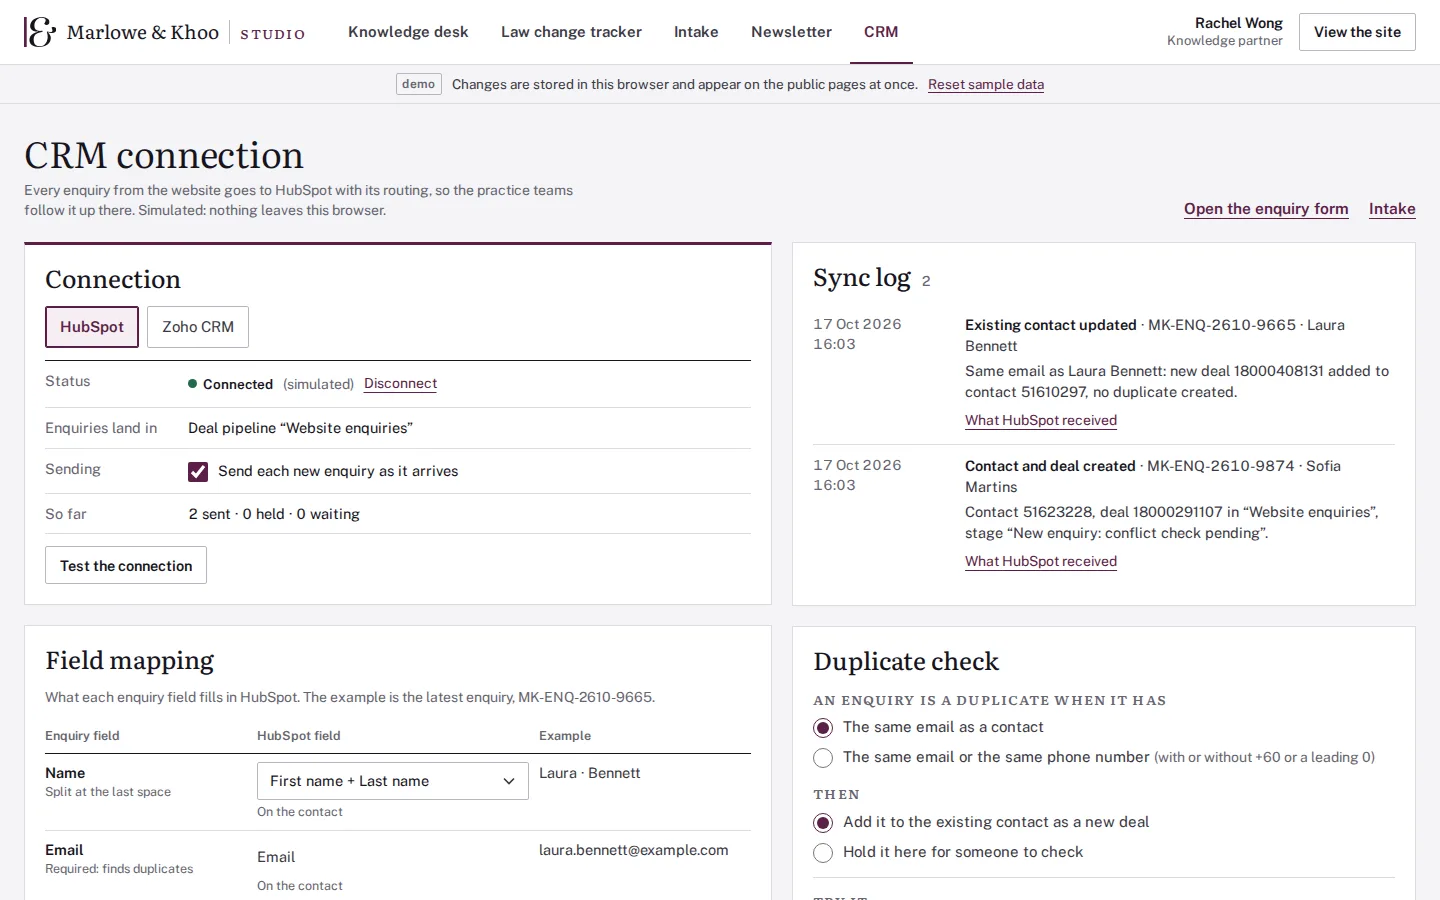Click the Rachel Wong user name
This screenshot has width=1440, height=900.
pos(1239,23)
